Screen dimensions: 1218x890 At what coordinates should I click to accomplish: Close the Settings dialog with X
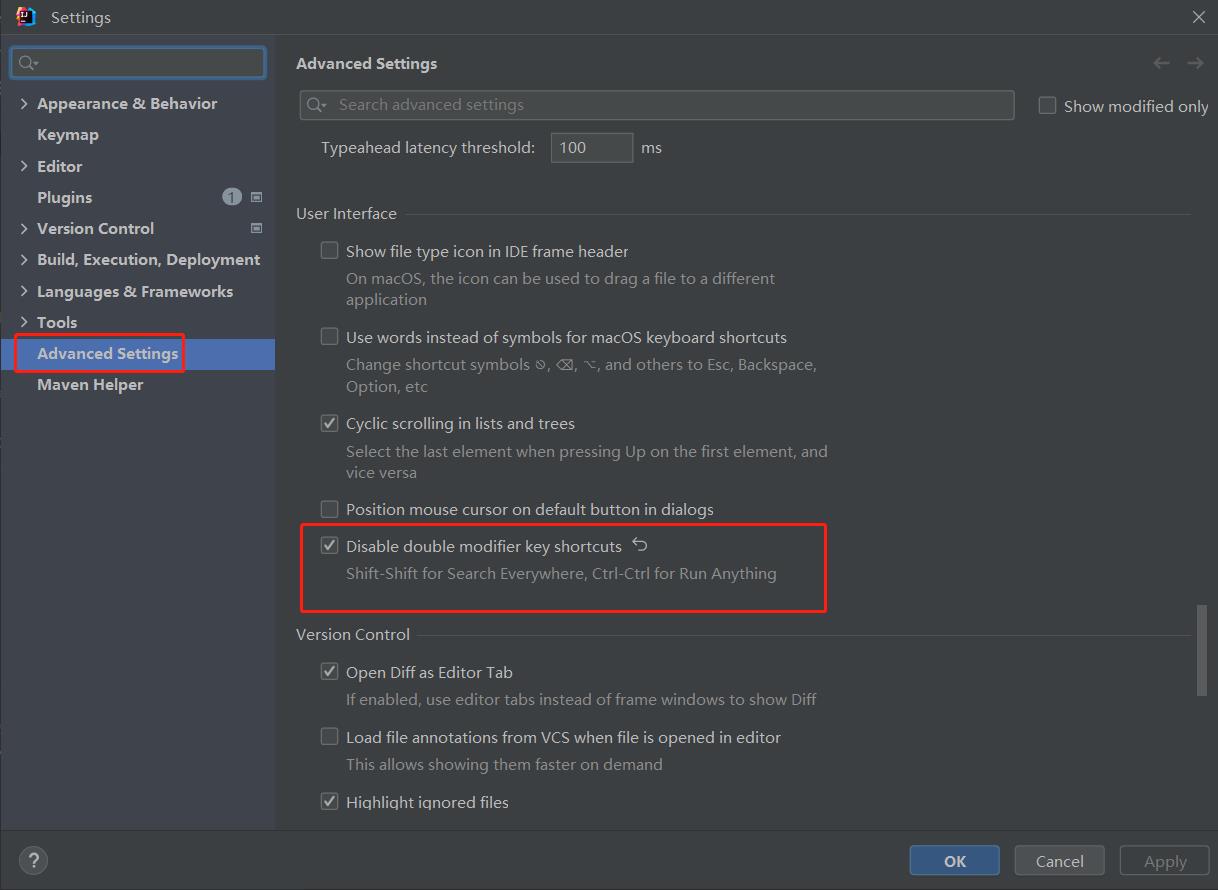coord(1198,17)
